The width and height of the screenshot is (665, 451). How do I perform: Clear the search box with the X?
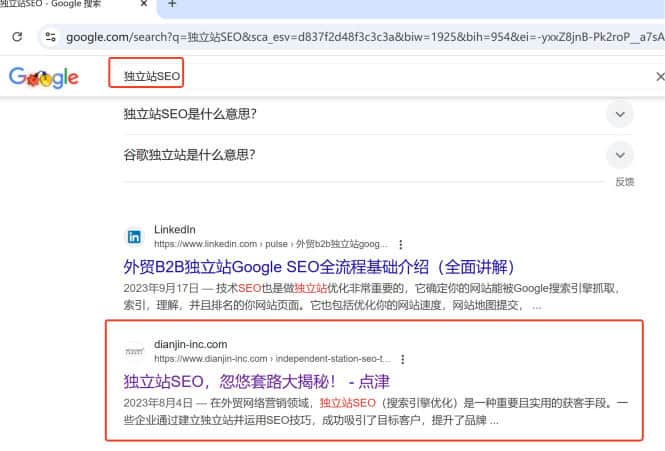660,77
